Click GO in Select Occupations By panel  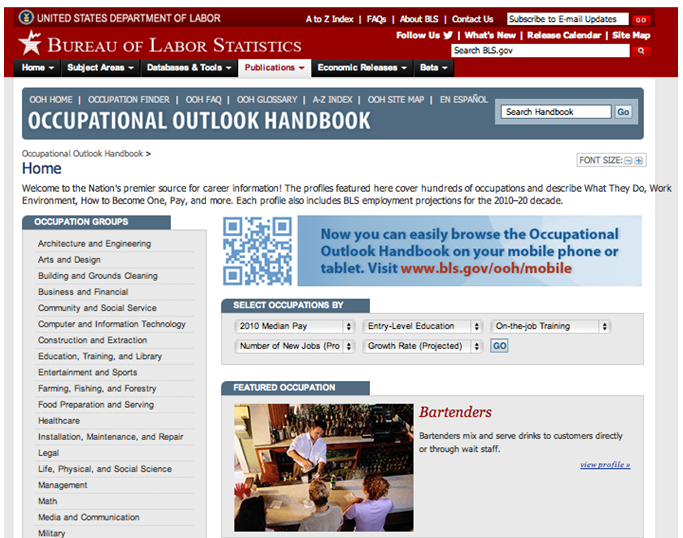click(499, 346)
